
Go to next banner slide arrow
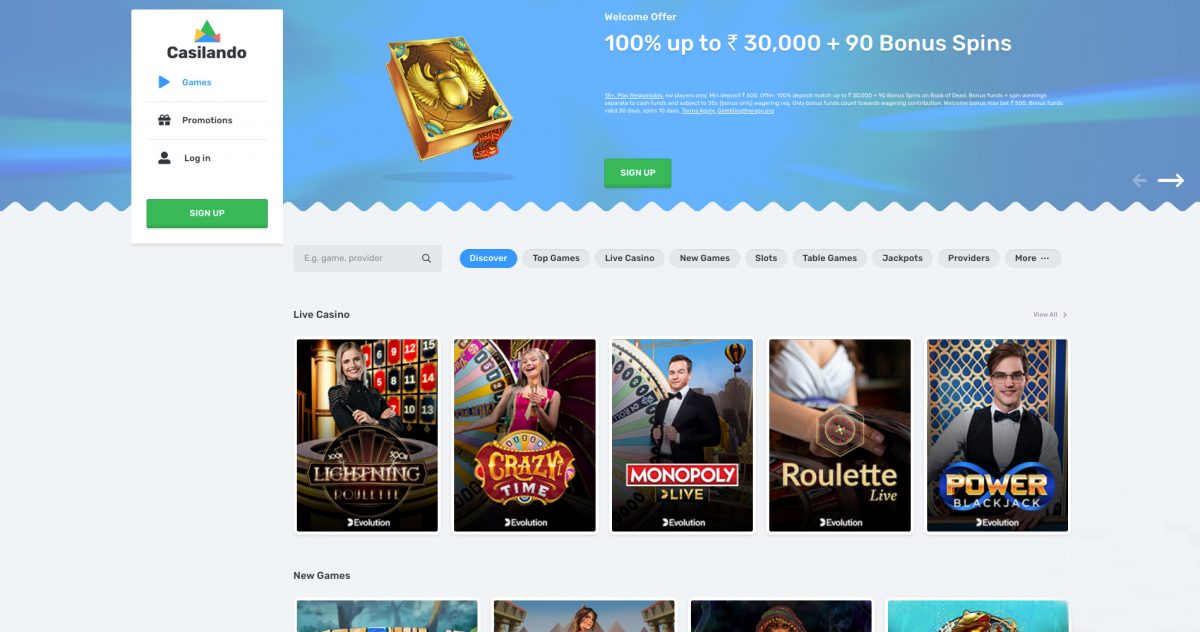[1171, 180]
